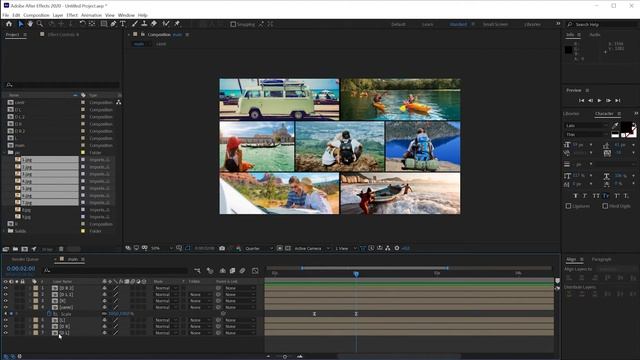This screenshot has height=360, width=640.
Task: Select the Rotation tool
Action: click(82, 24)
